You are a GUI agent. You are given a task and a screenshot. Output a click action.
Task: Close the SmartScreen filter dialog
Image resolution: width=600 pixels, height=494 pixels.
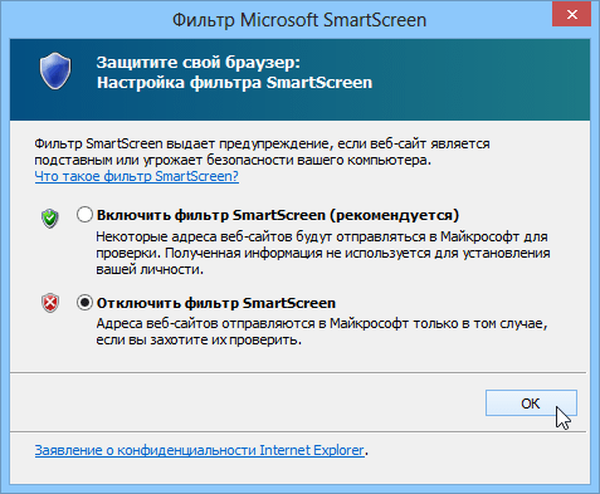[572, 15]
